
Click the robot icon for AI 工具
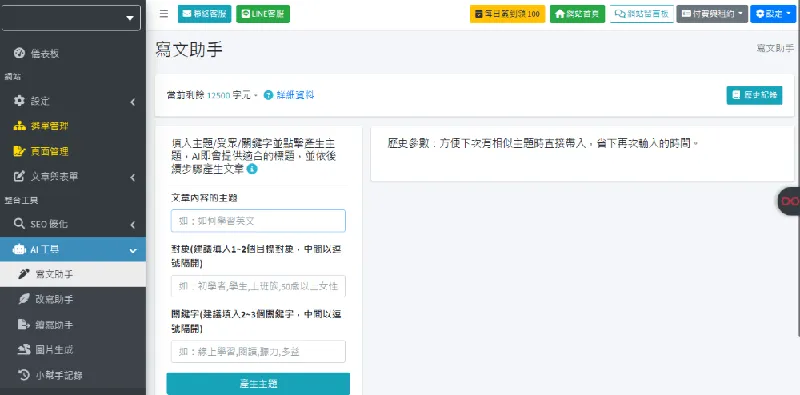(19, 250)
